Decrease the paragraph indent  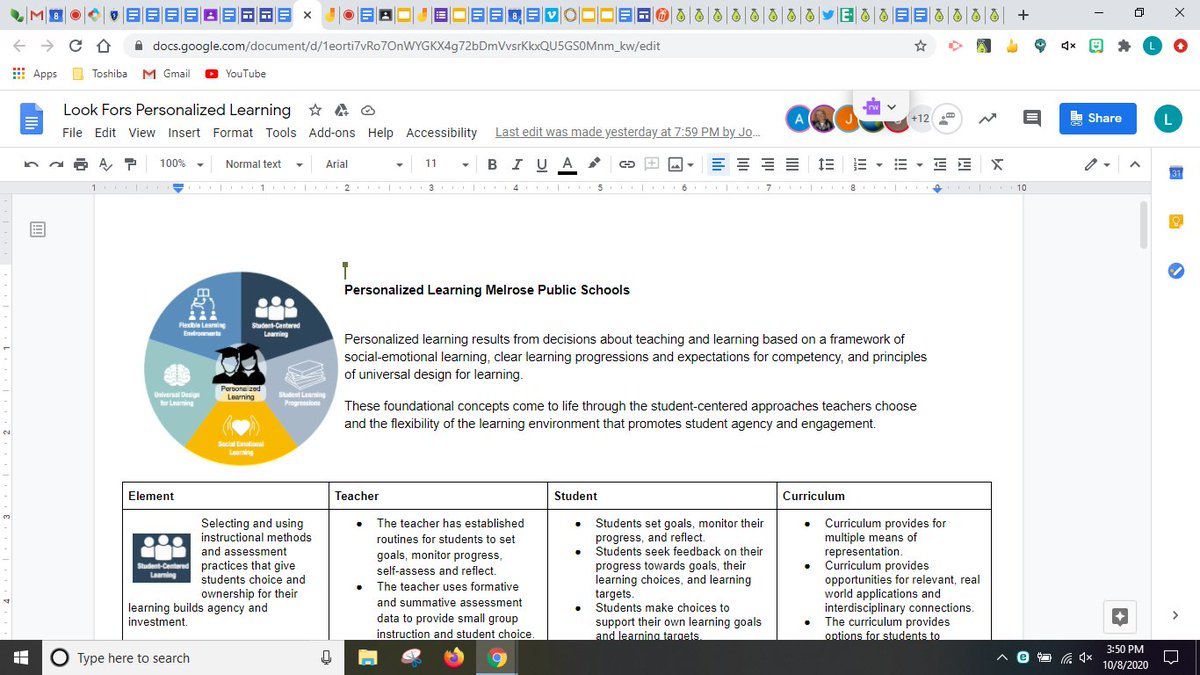click(x=938, y=164)
